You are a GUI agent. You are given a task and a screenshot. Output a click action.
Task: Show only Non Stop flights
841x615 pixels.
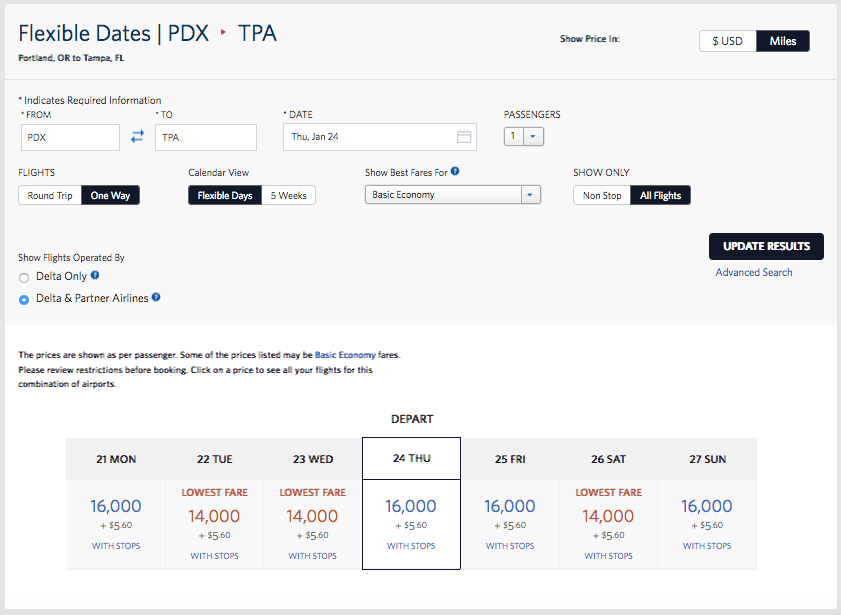click(x=602, y=196)
